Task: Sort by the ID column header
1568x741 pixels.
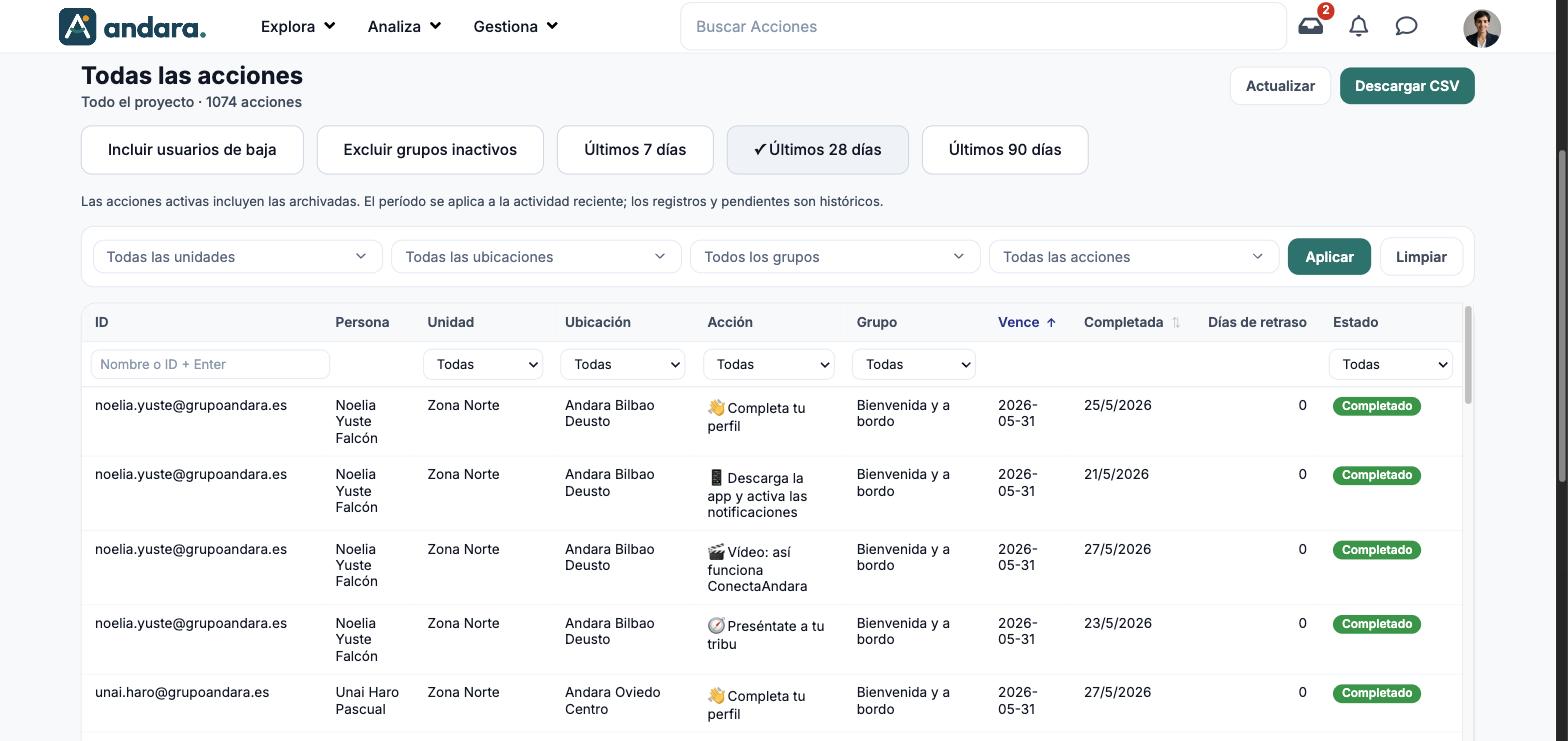Action: click(x=102, y=322)
